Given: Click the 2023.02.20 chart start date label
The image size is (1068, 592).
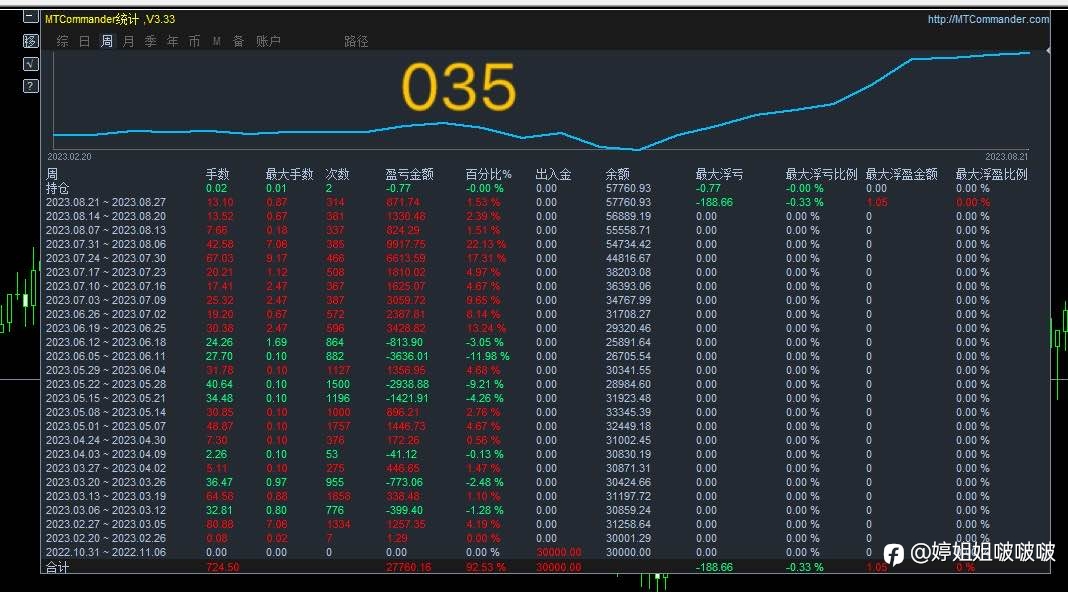Looking at the screenshot, I should tap(69, 157).
